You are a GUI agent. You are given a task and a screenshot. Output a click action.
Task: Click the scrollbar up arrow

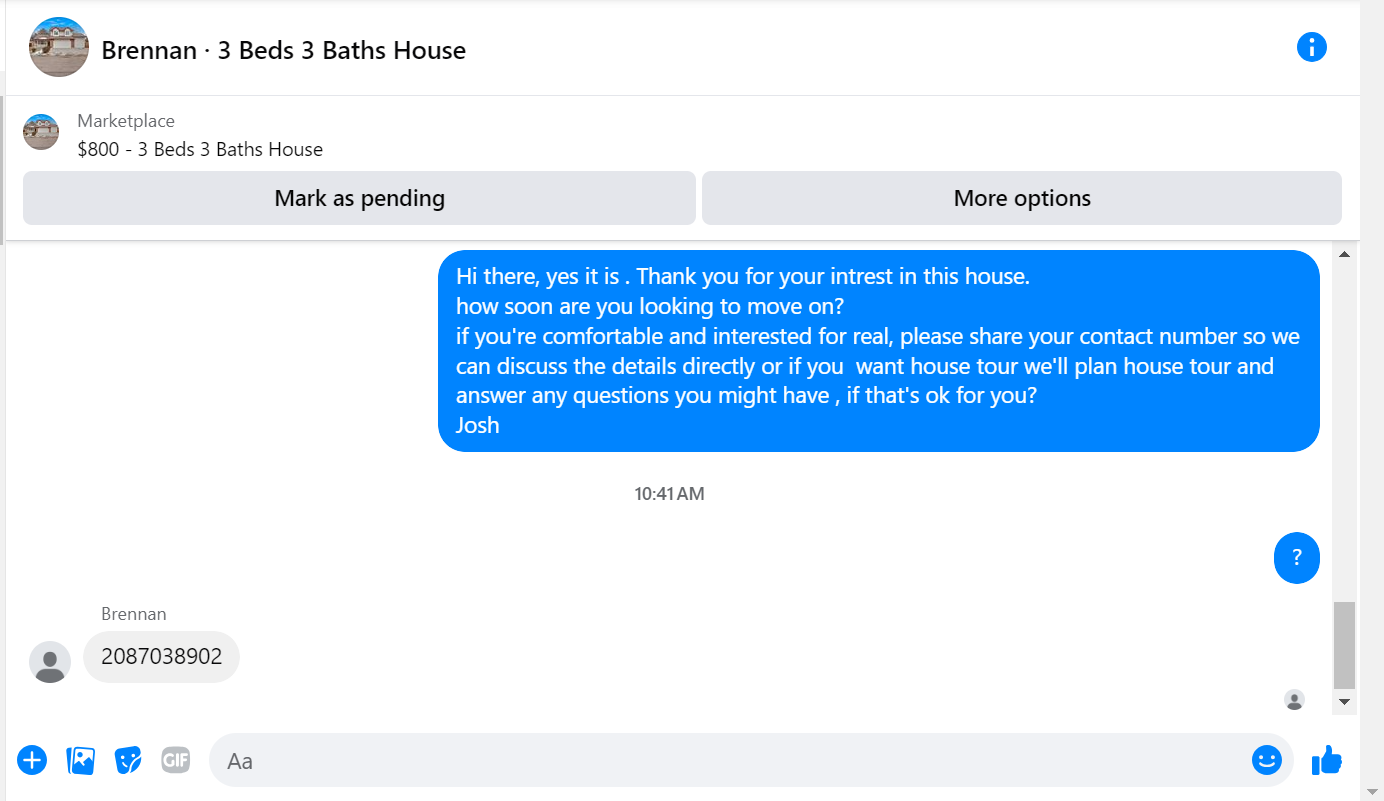point(1345,255)
